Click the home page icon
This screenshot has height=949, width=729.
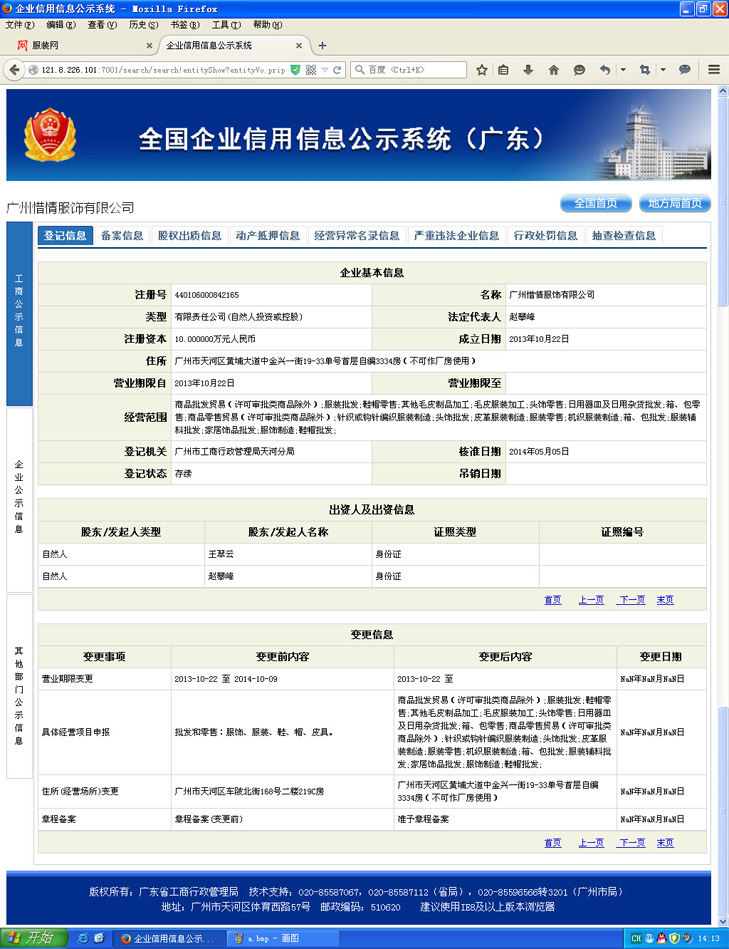(x=554, y=70)
